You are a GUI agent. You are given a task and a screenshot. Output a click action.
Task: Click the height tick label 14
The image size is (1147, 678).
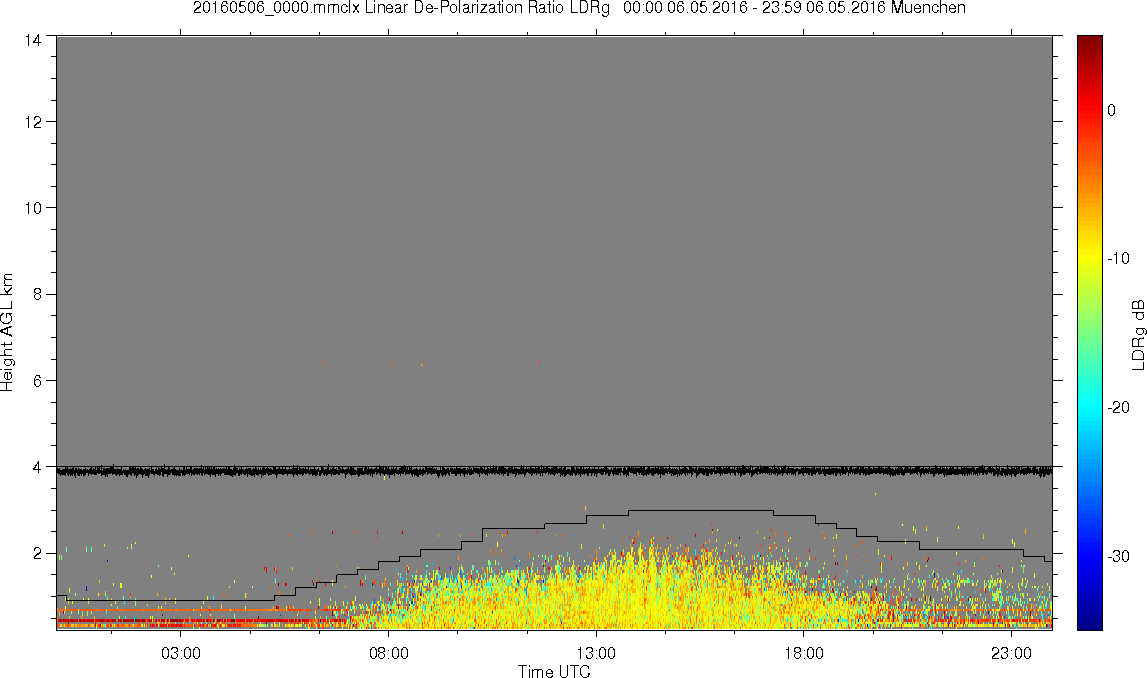(x=32, y=41)
